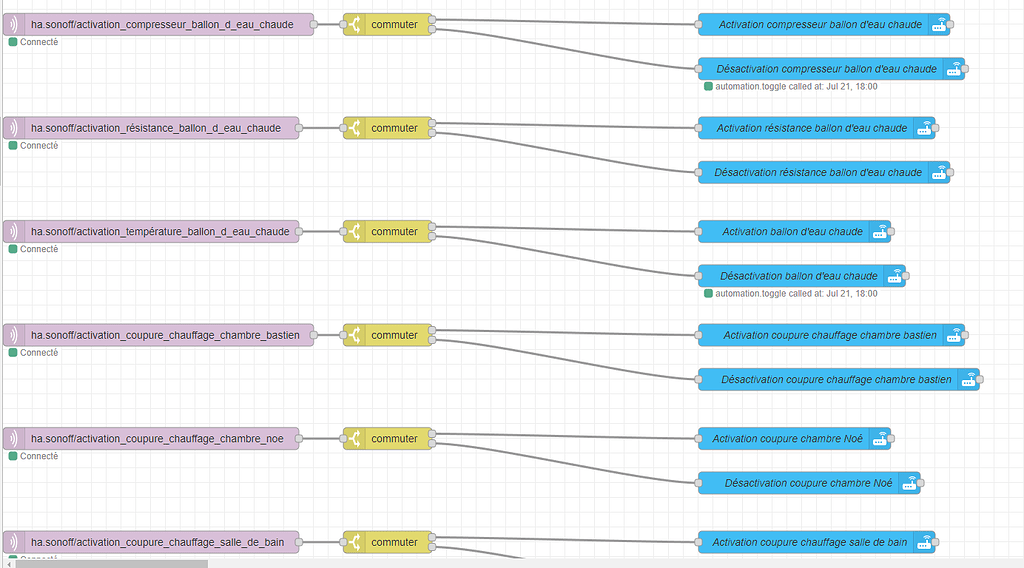Click 'commuter' label in the résistance row
The image size is (1024, 568).
[x=394, y=128]
